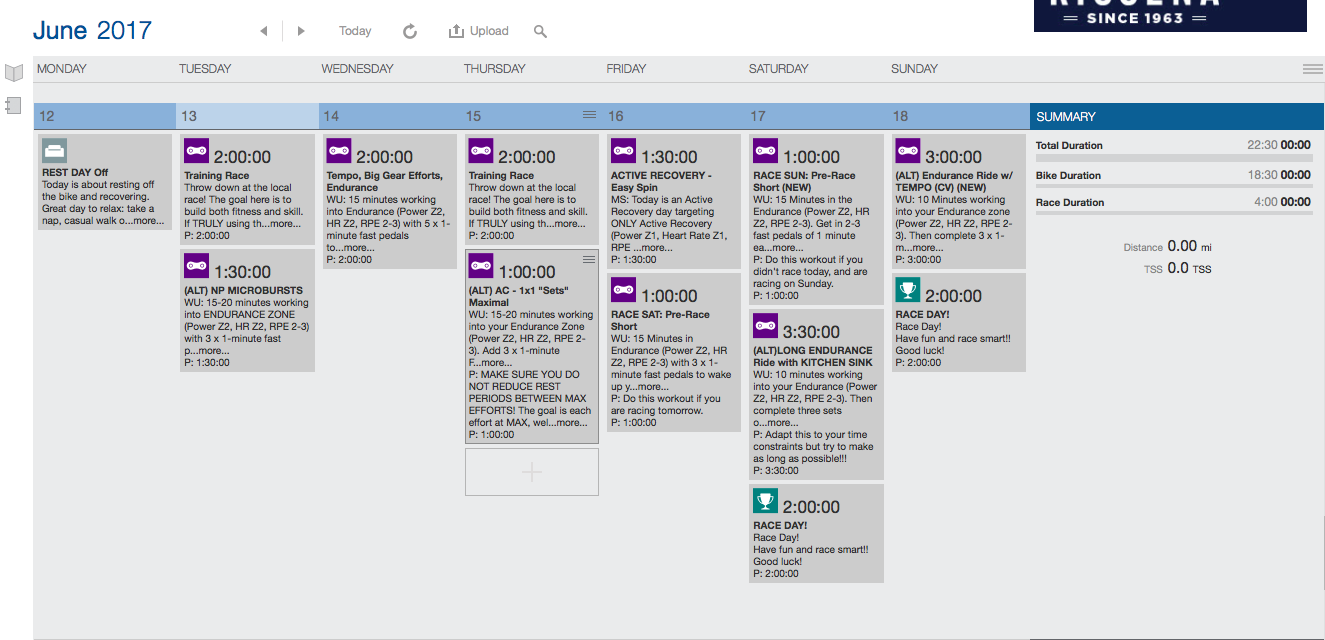1325x640 pixels.
Task: Go to next month with right arrow
Action: click(x=301, y=31)
